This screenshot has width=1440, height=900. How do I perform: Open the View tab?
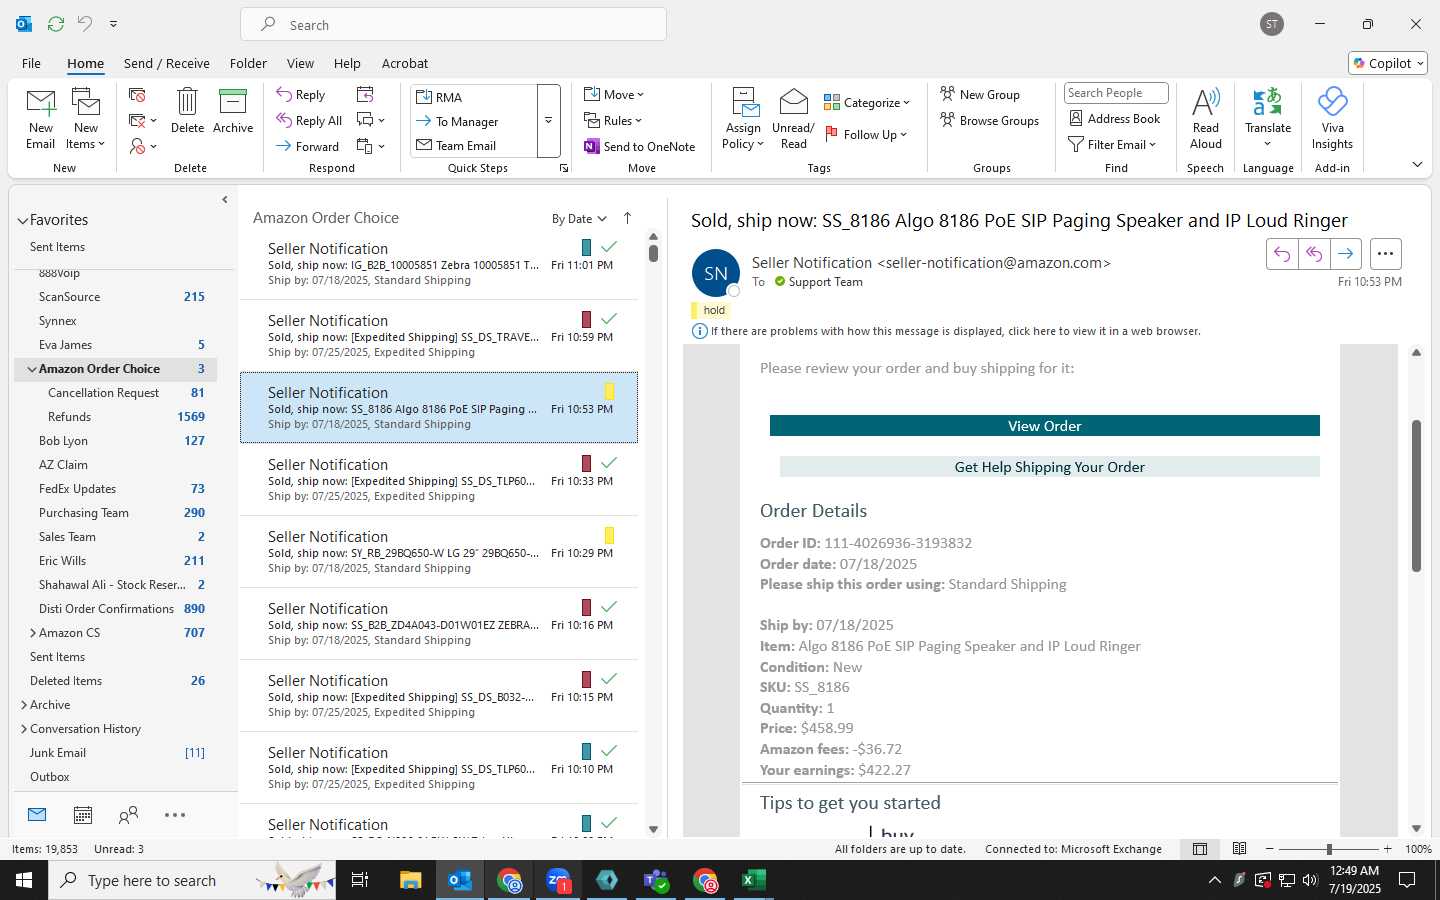300,63
